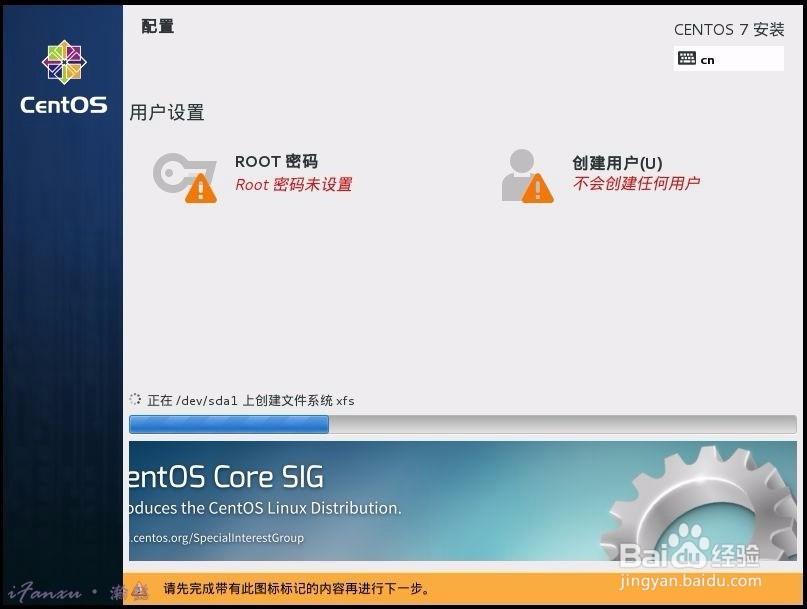Open the cn keyboard layout selector

pyautogui.click(x=729, y=59)
